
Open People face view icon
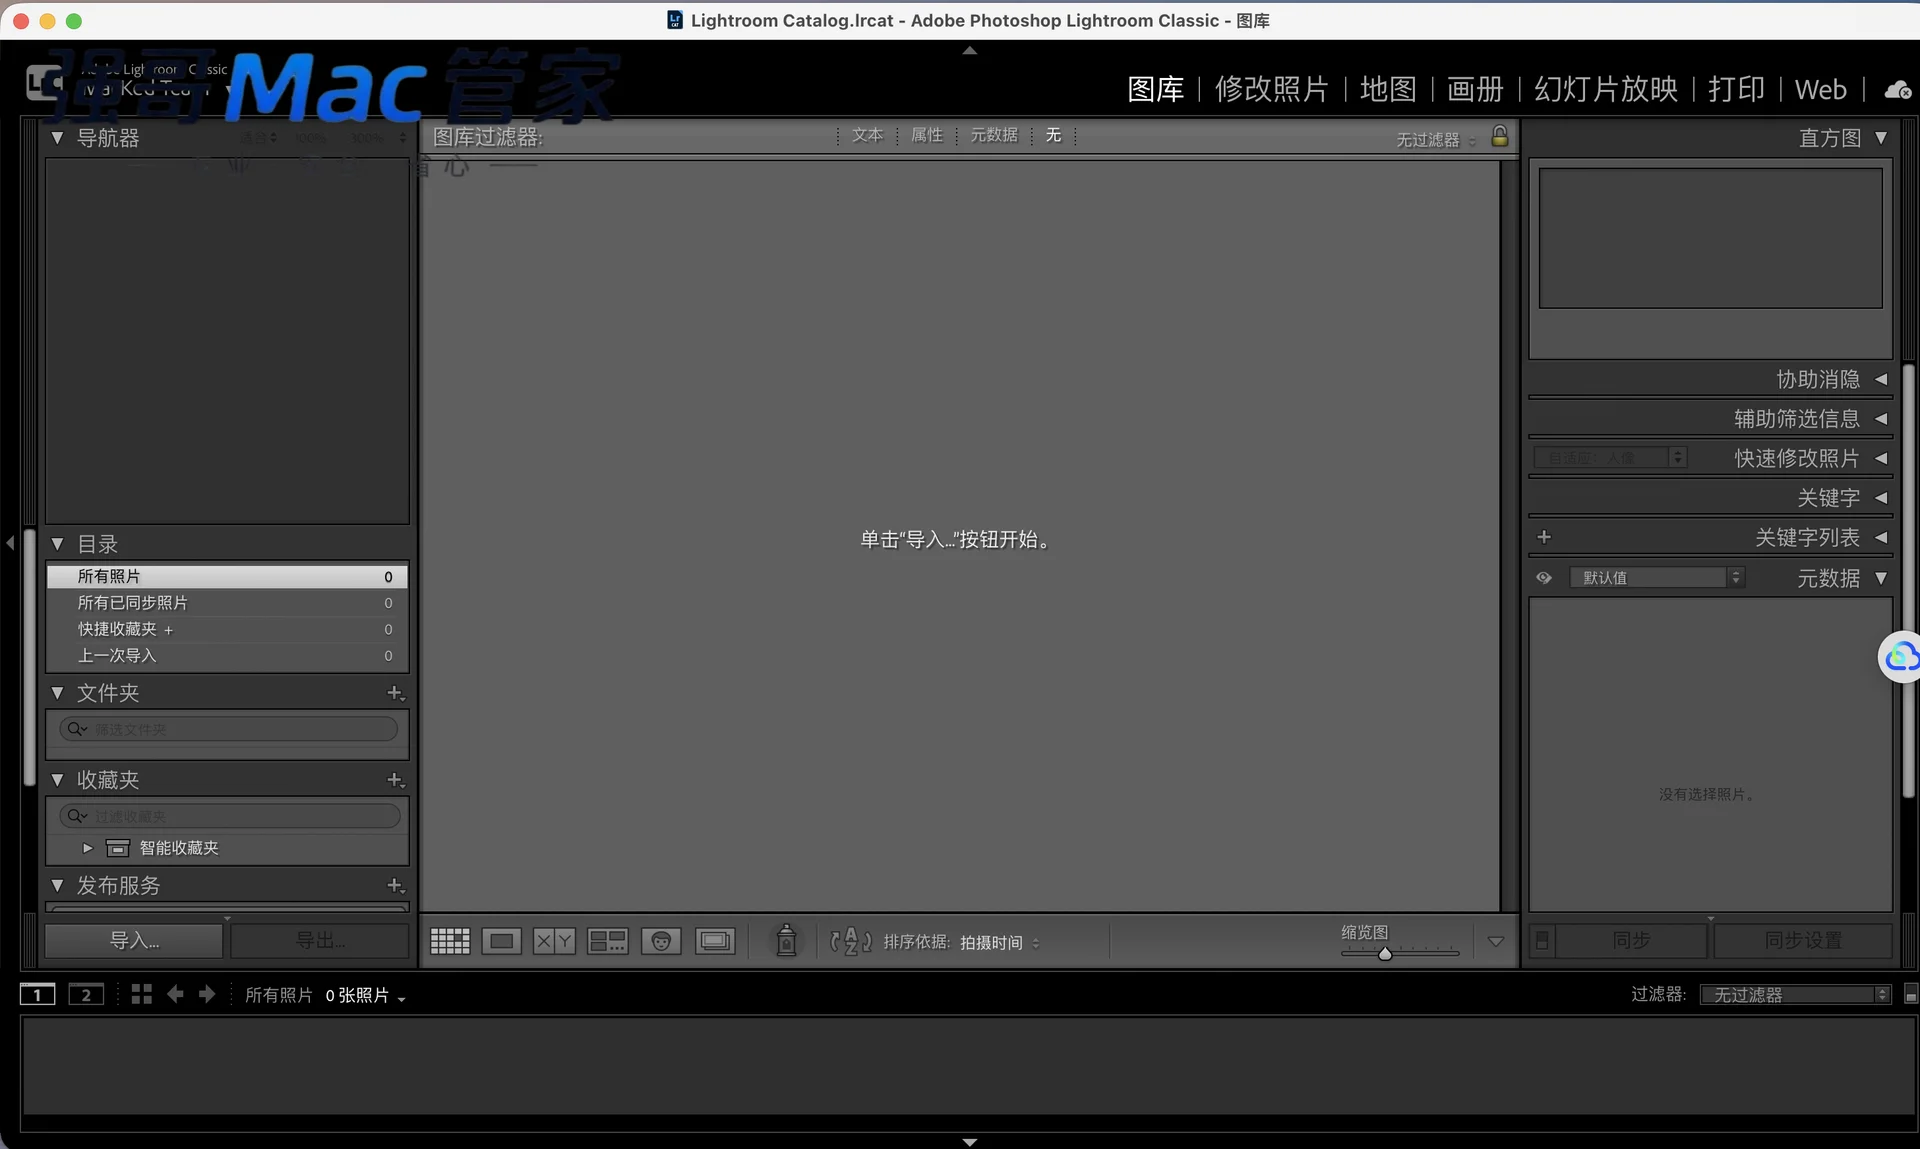(x=661, y=941)
